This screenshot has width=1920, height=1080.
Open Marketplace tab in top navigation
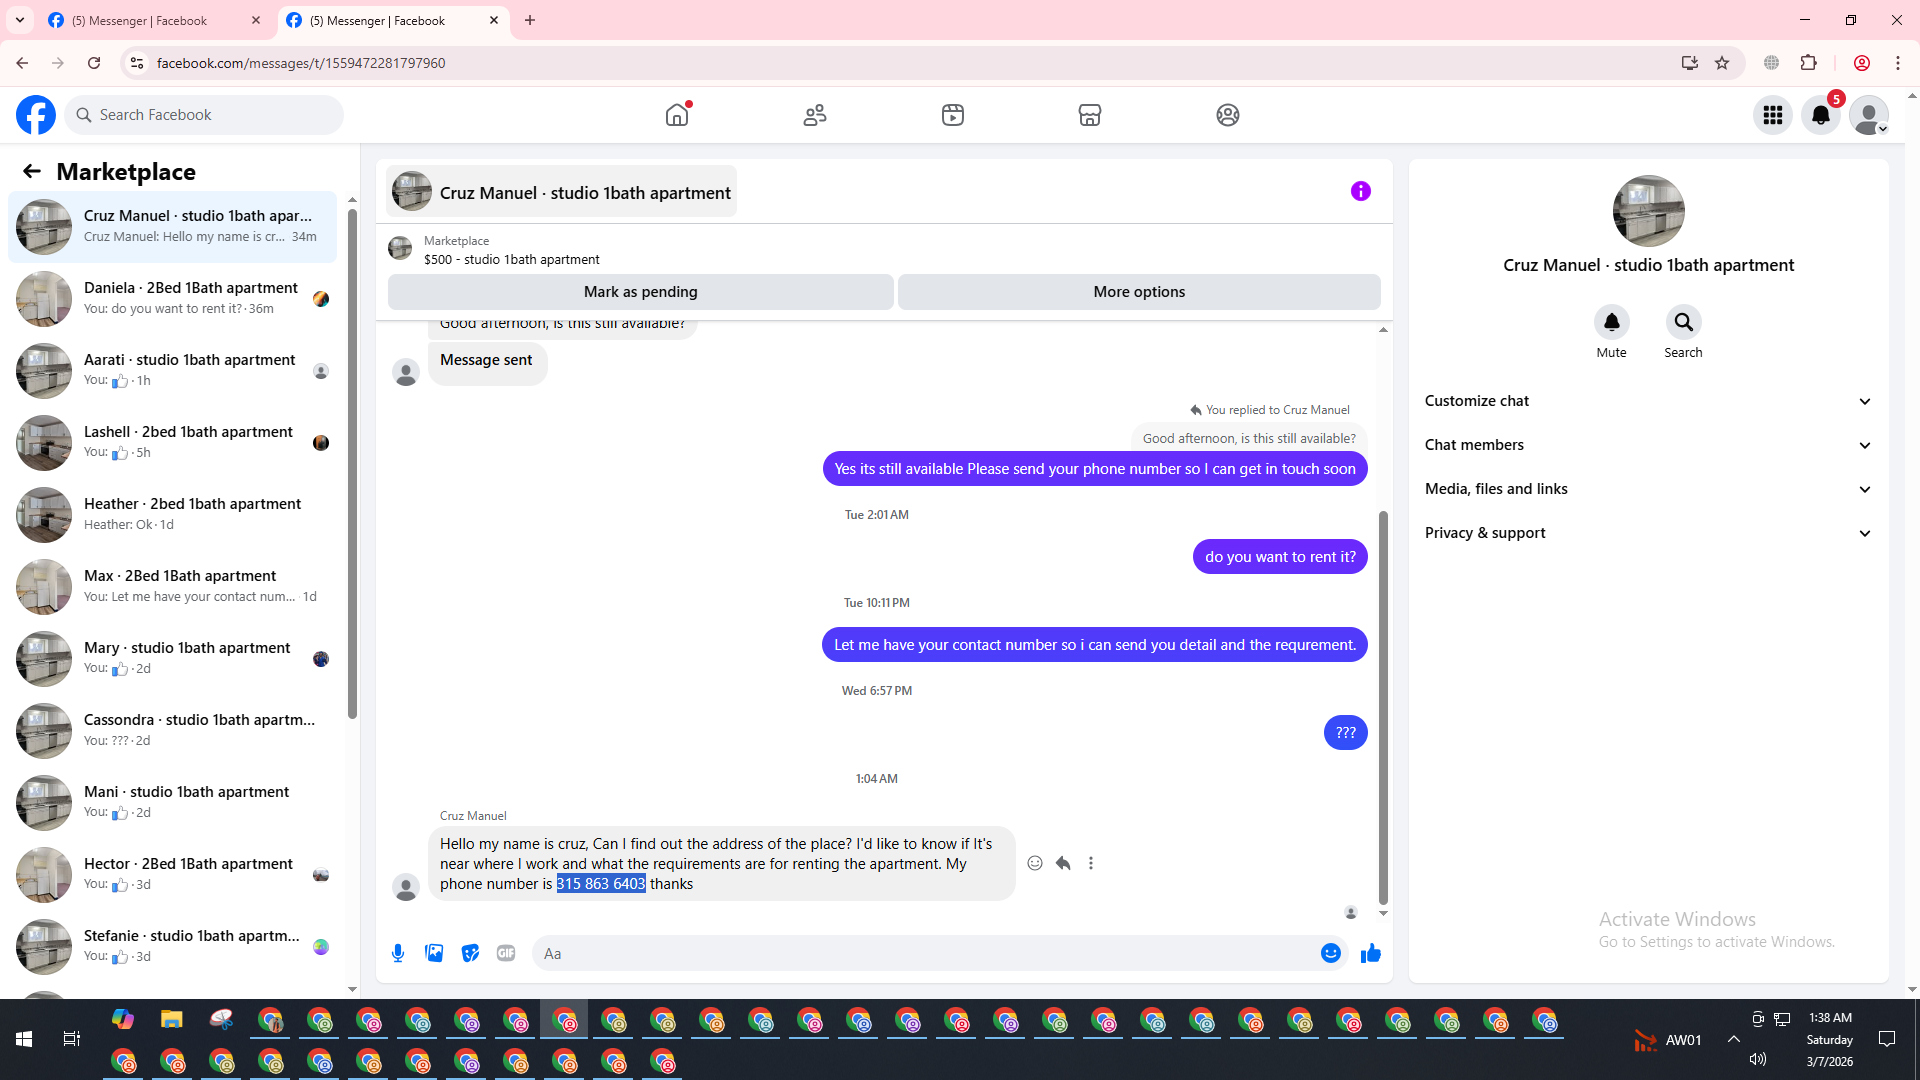point(1089,115)
